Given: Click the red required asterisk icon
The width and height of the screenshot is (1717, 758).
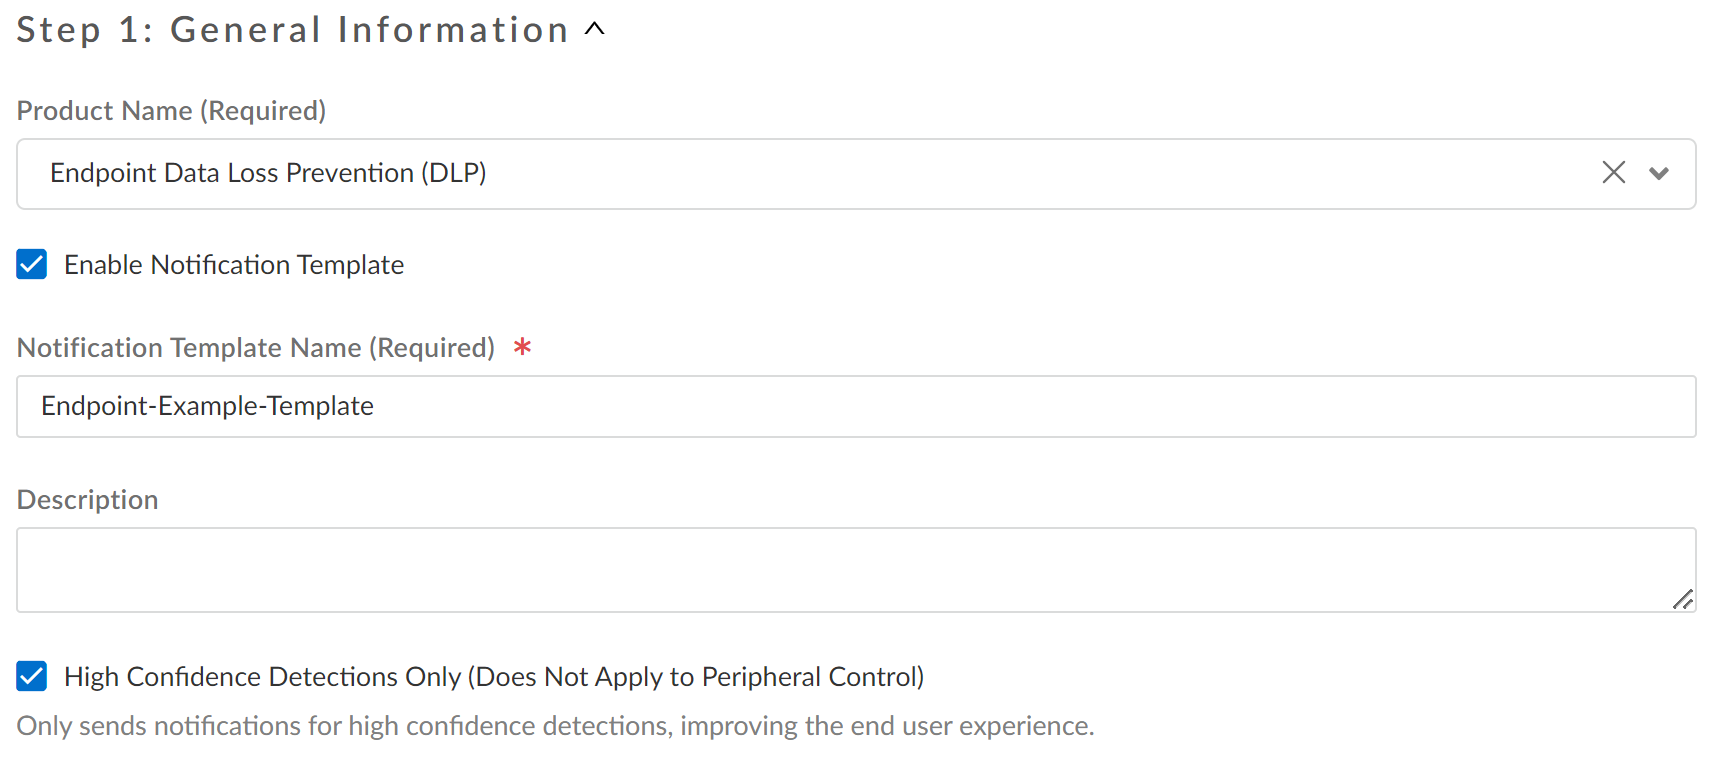Looking at the screenshot, I should click(522, 347).
